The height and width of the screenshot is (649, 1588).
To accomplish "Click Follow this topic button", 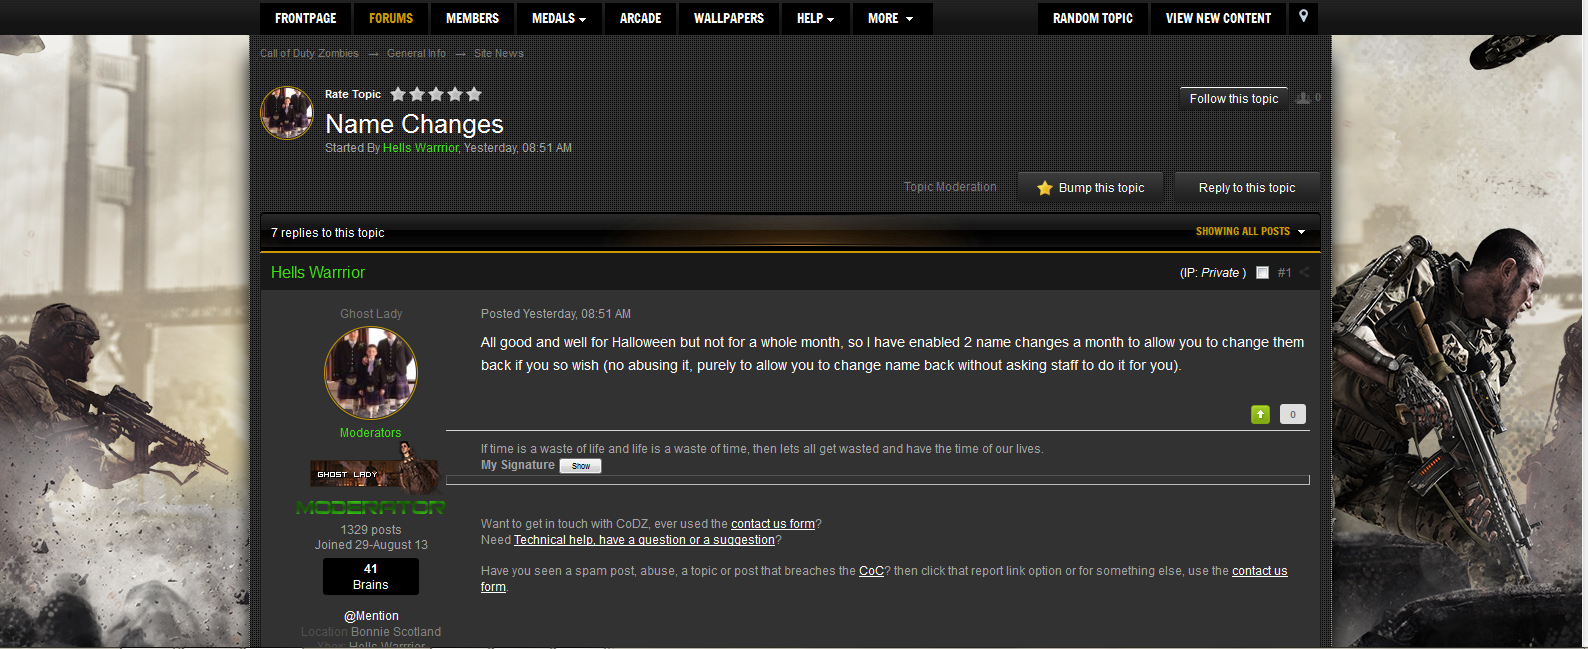I will point(1234,98).
